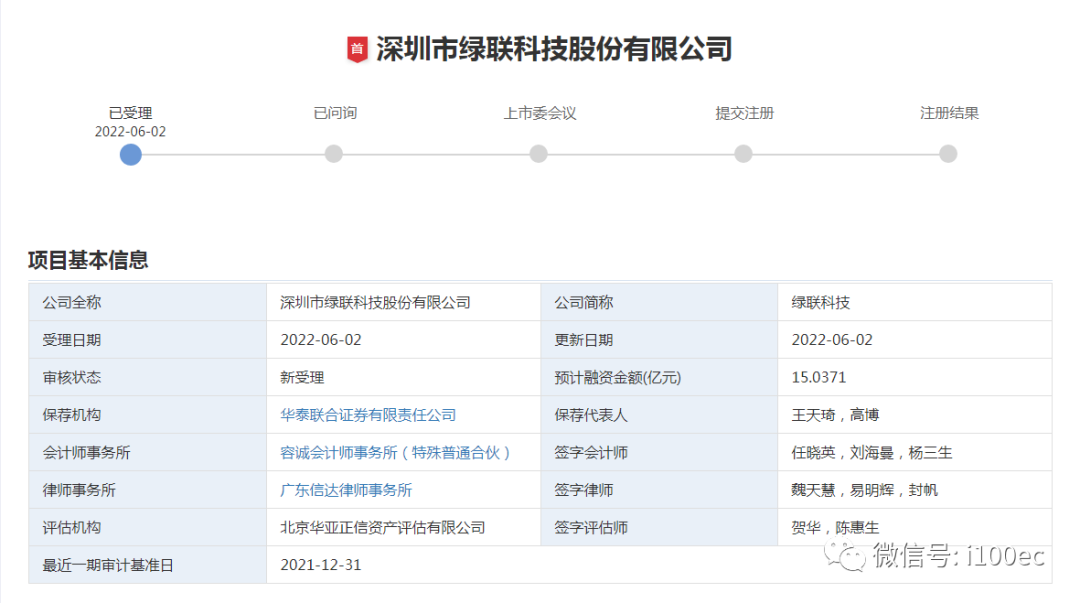The width and height of the screenshot is (1080, 603).
Task: Click the 绿联科技 value cell
Action: coord(915,302)
